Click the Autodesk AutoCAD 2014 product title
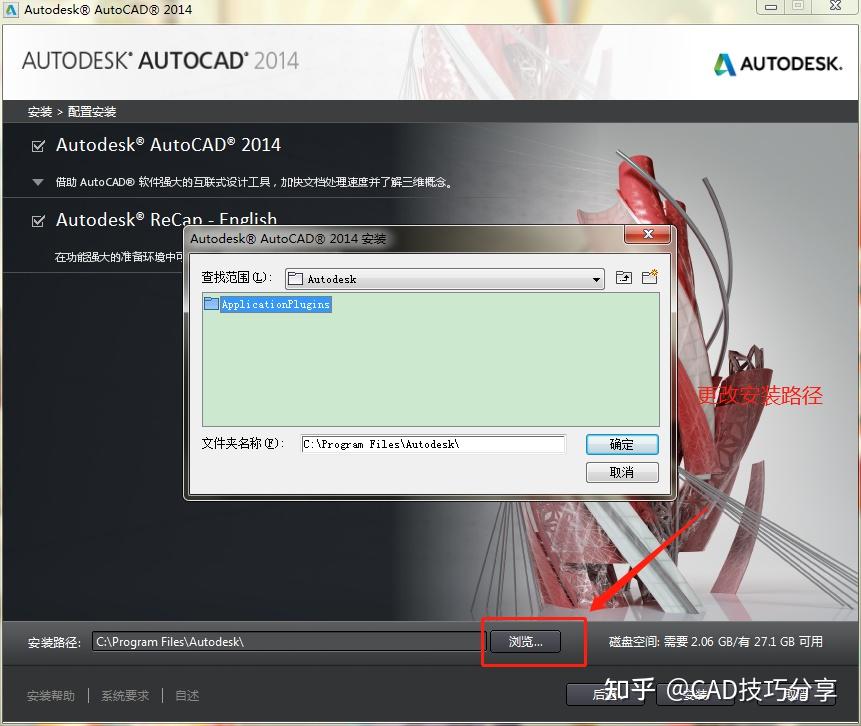The height and width of the screenshot is (726, 861). (x=168, y=145)
